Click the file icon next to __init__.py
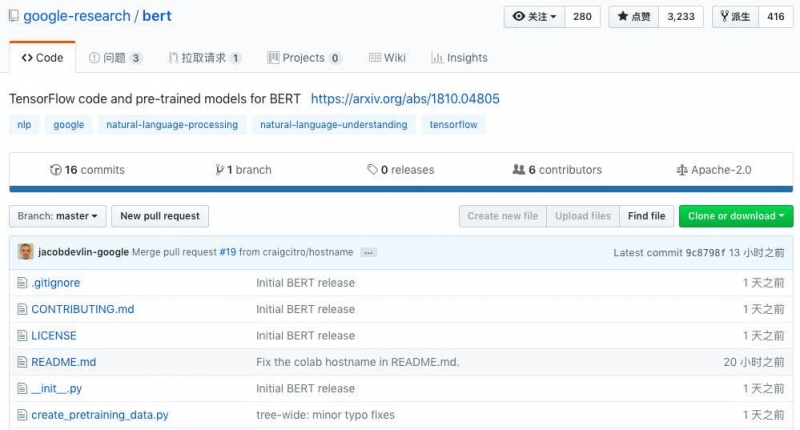The image size is (800, 430). coord(22,389)
